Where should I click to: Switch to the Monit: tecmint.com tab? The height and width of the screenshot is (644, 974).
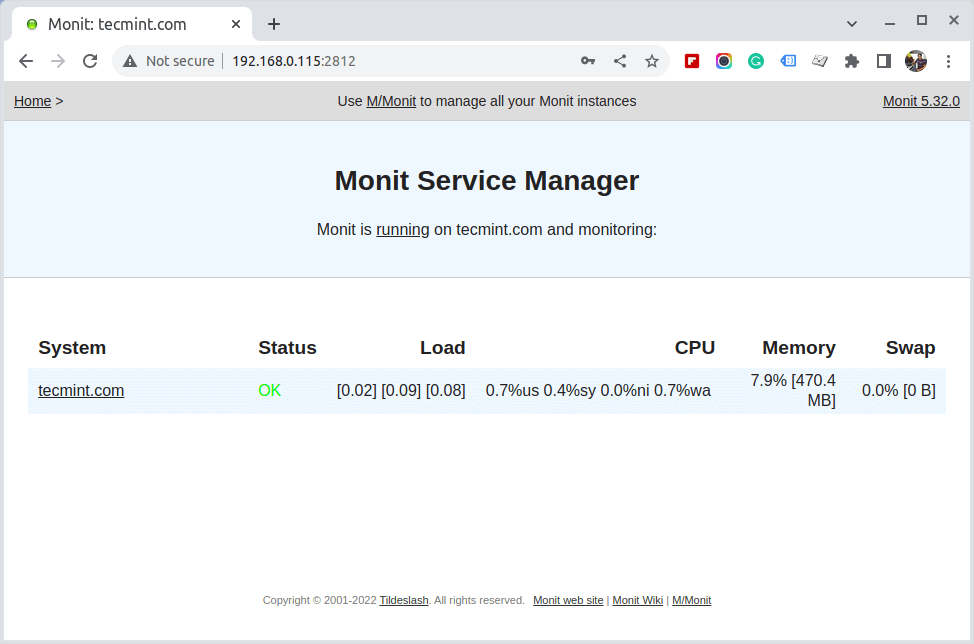click(120, 23)
